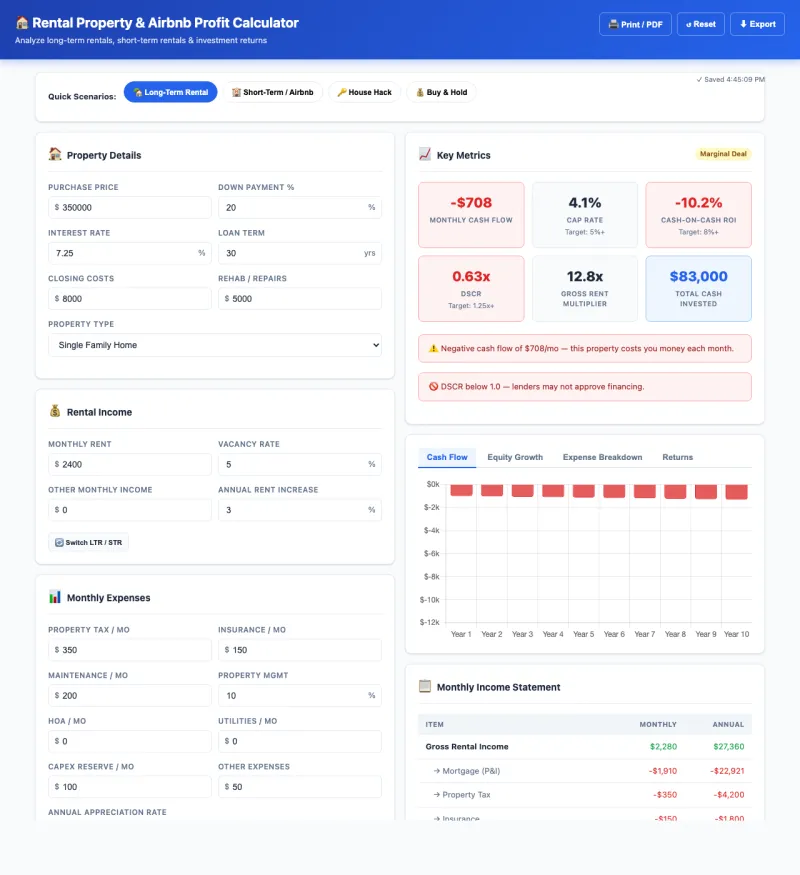800x875 pixels.
Task: Click the Purchase Price input field
Action: coord(133,207)
